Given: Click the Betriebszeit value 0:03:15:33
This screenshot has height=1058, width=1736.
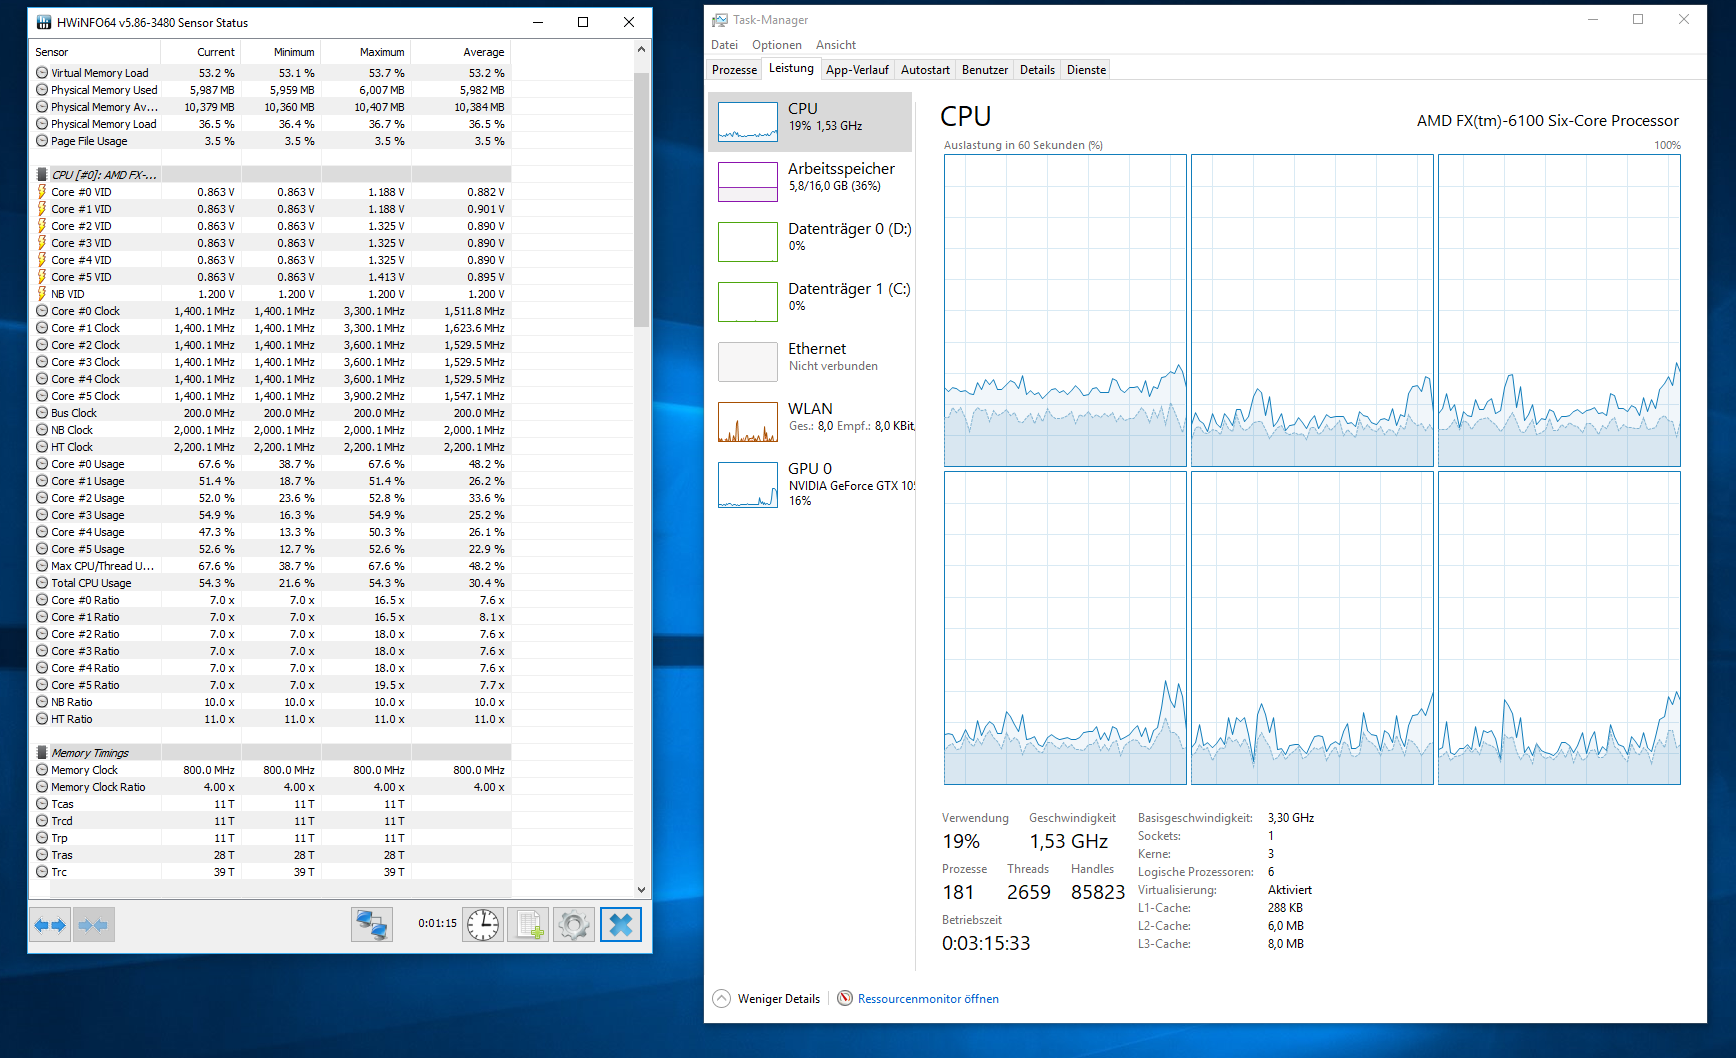Looking at the screenshot, I should click(985, 943).
